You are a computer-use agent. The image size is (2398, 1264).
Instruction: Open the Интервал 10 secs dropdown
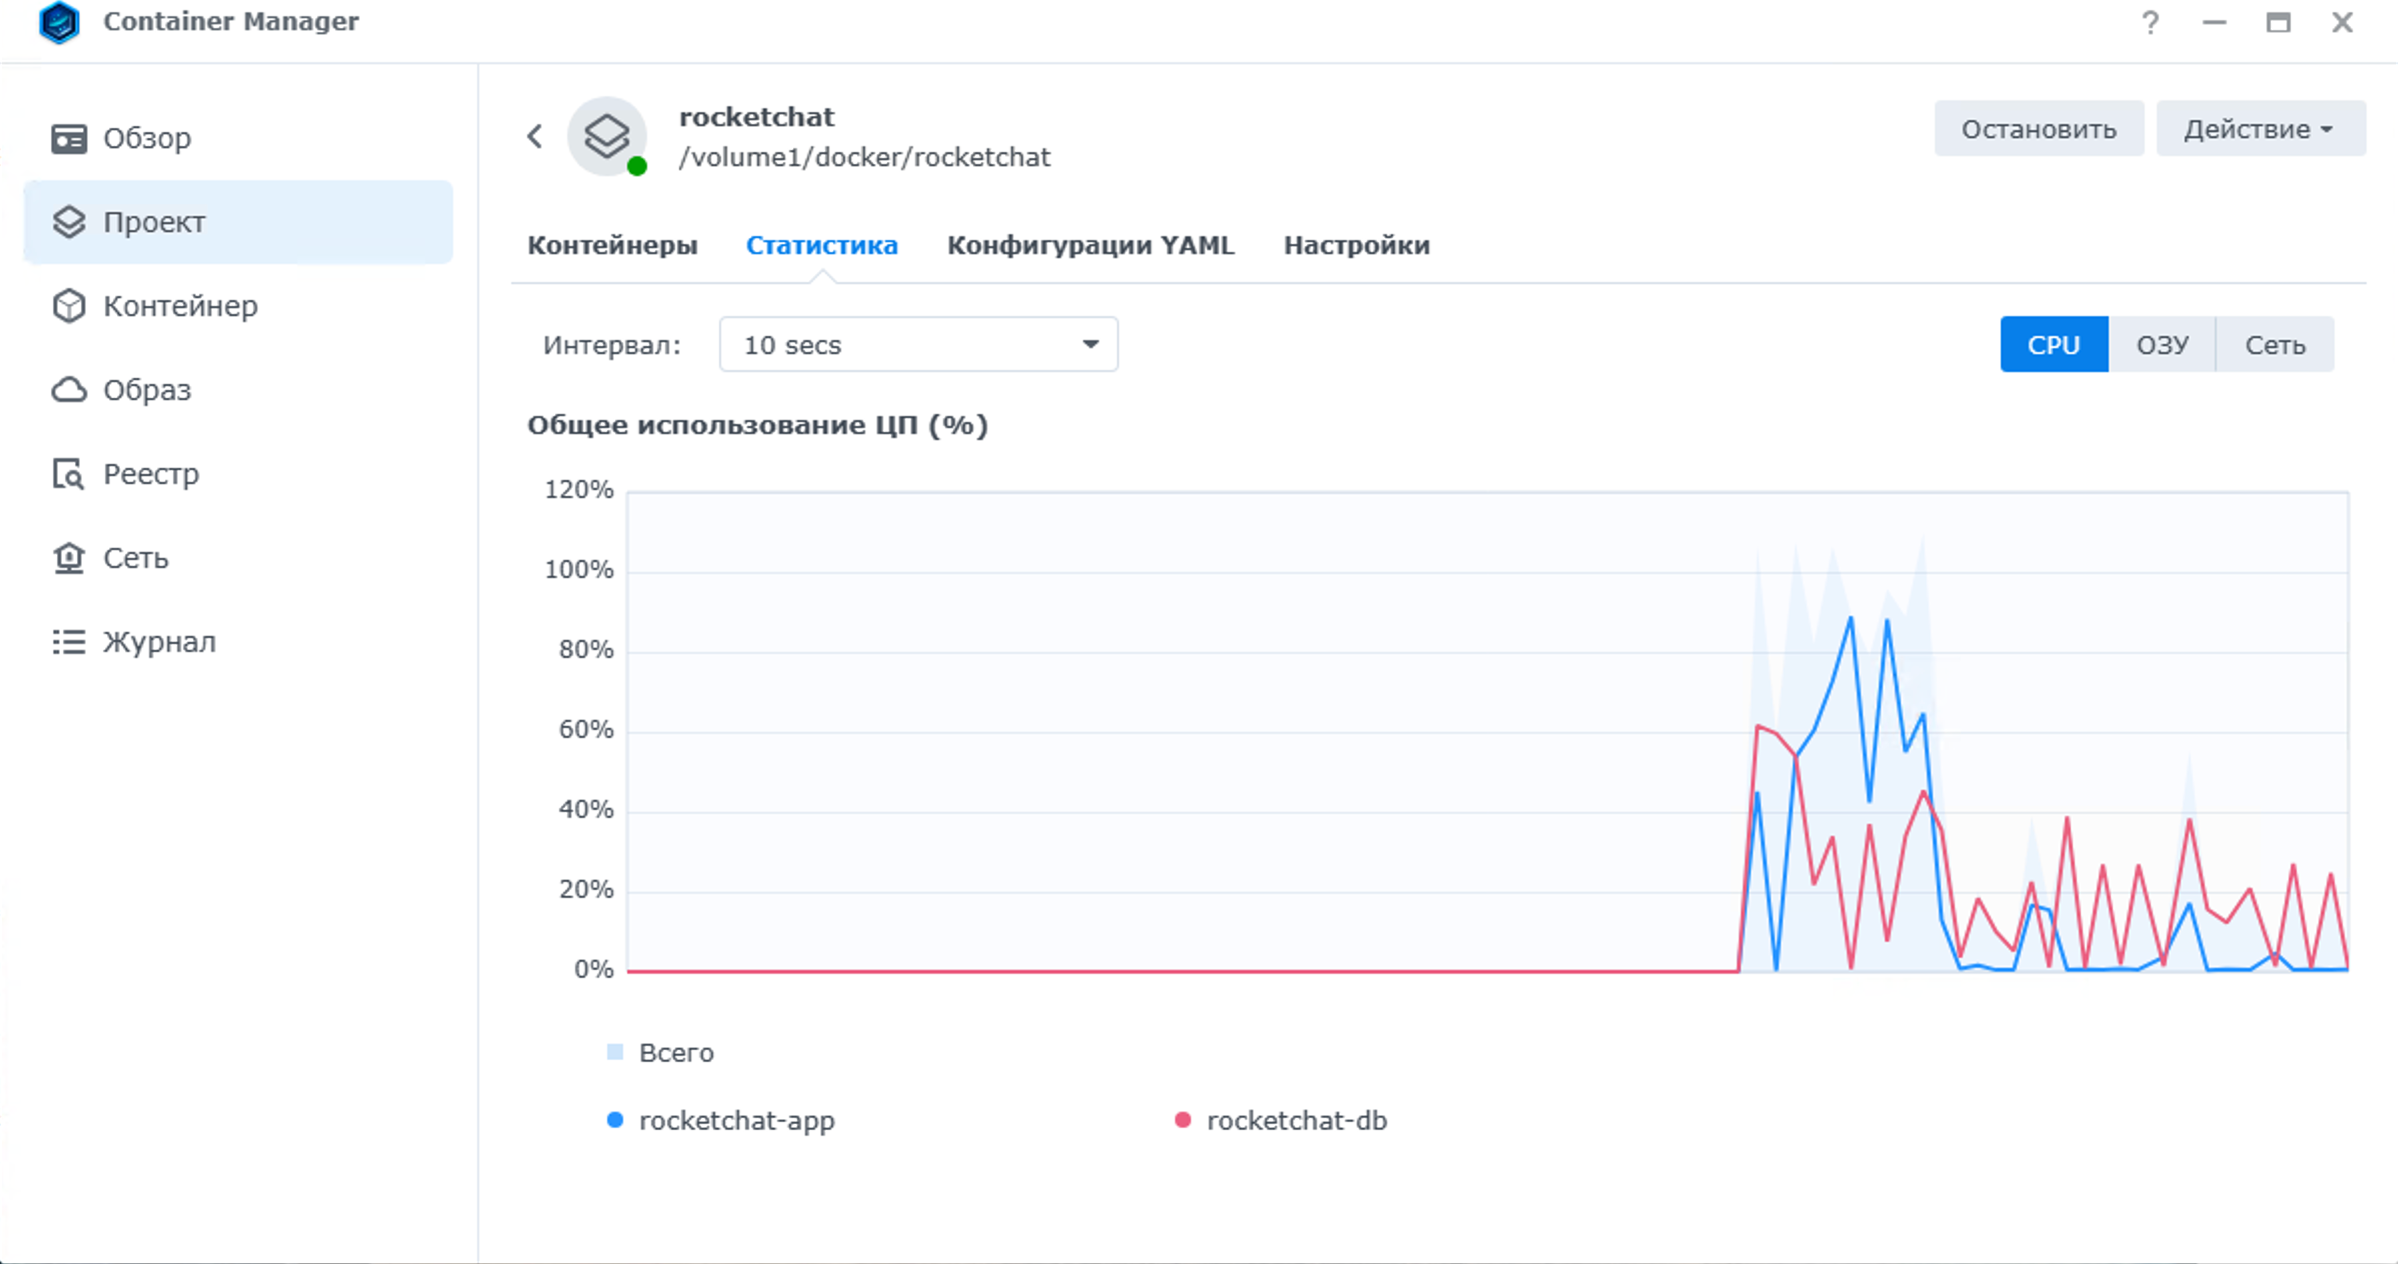(x=918, y=345)
